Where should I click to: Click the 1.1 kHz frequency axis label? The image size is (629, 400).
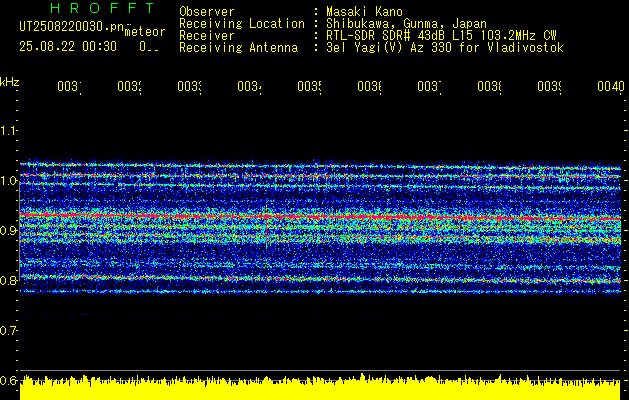(8, 130)
